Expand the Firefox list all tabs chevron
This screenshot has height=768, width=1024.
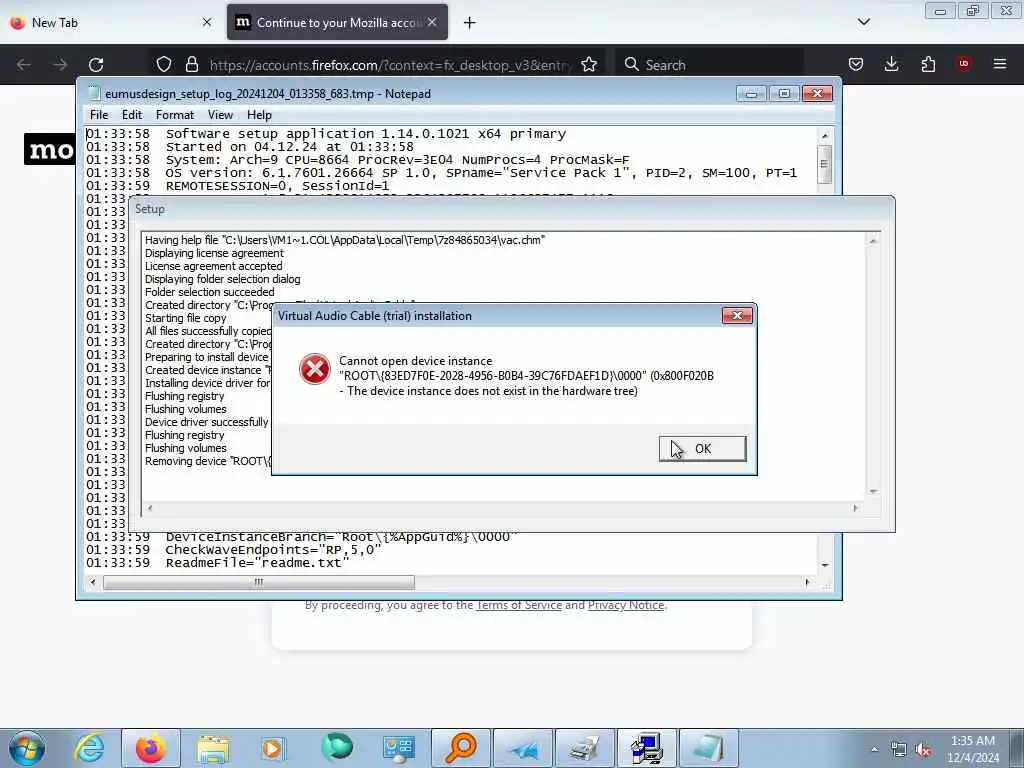(863, 22)
